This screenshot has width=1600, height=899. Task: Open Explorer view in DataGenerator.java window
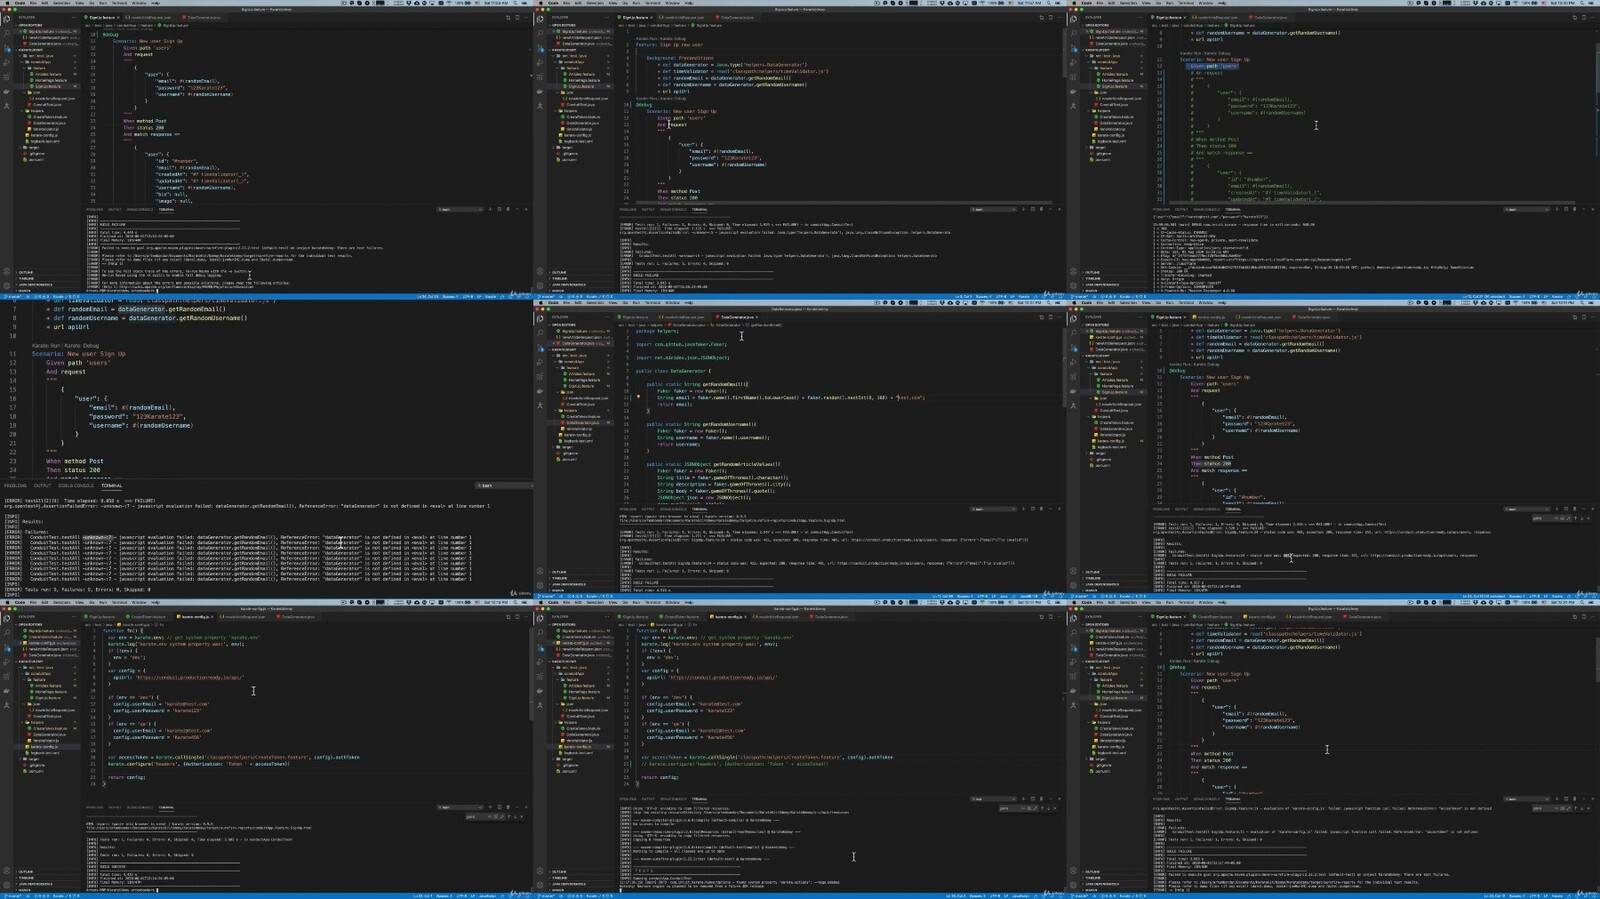tap(540, 318)
